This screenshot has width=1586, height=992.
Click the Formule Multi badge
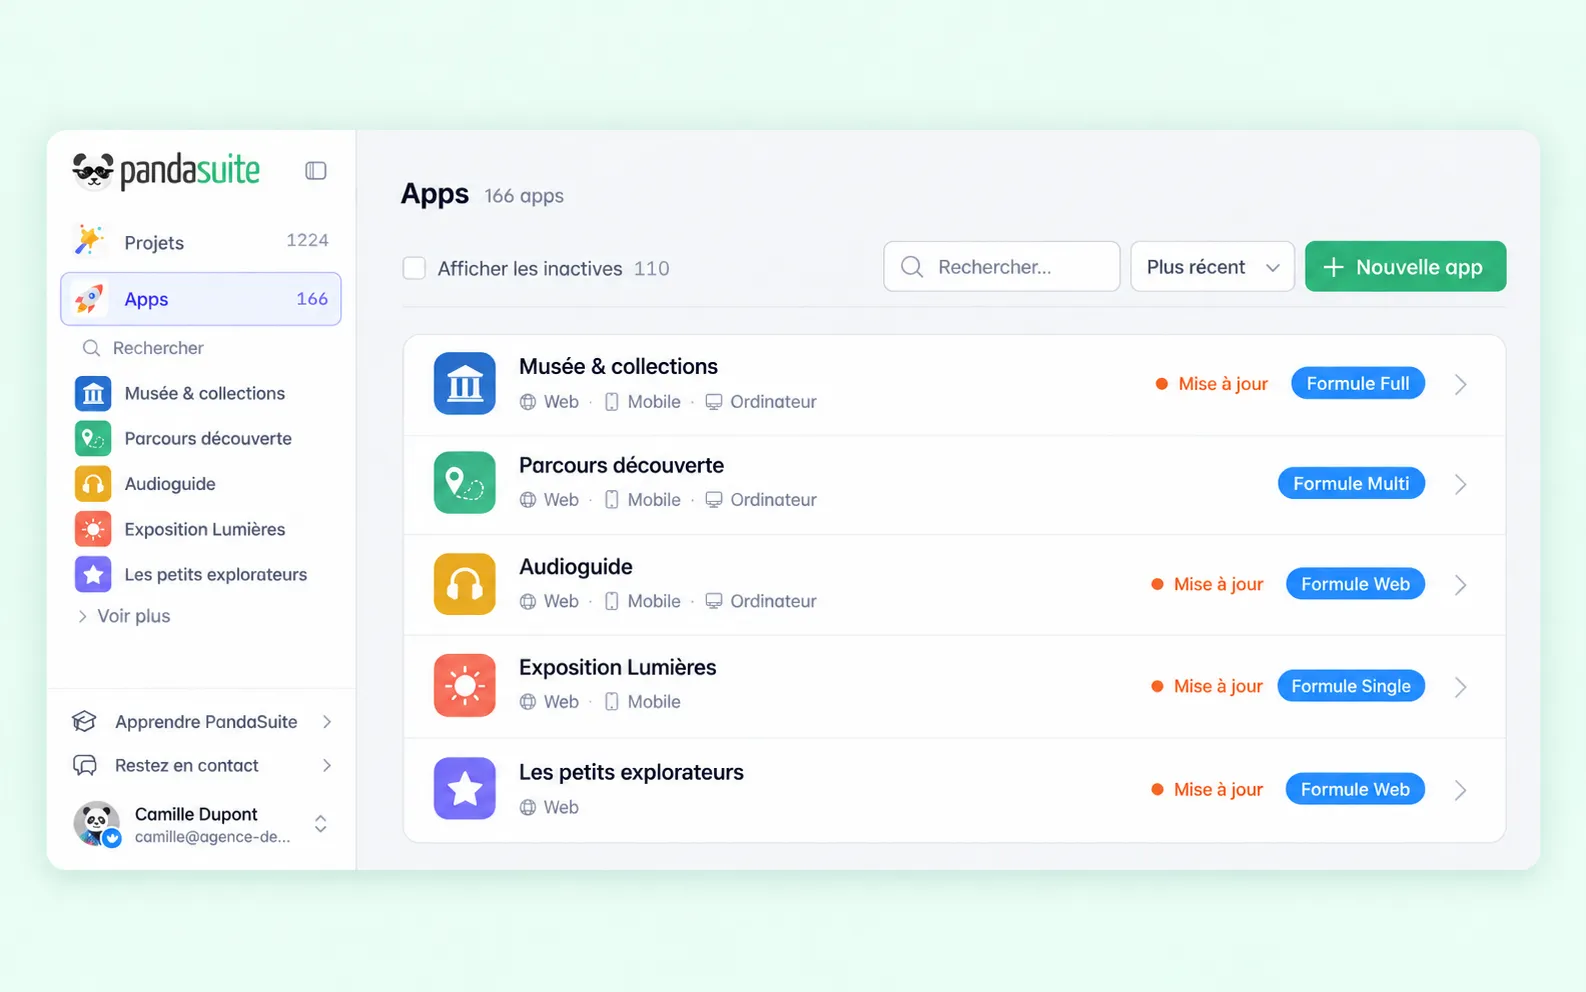(1351, 483)
